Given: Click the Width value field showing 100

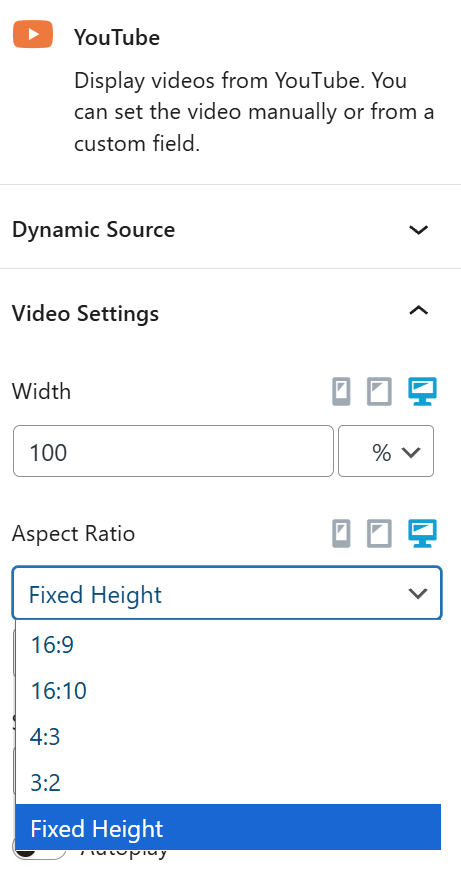Looking at the screenshot, I should click(174, 451).
